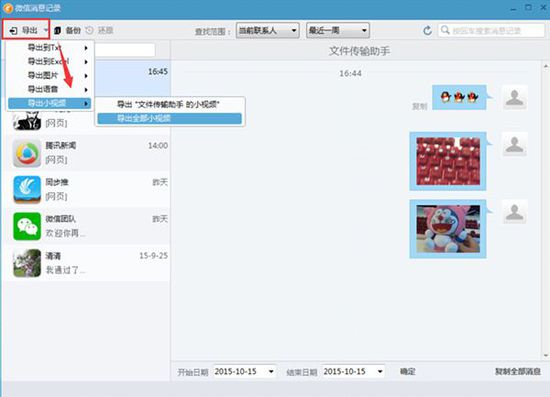The image size is (550, 397).
Task: Open the 最近一周 time range dropdown
Action: tap(338, 31)
